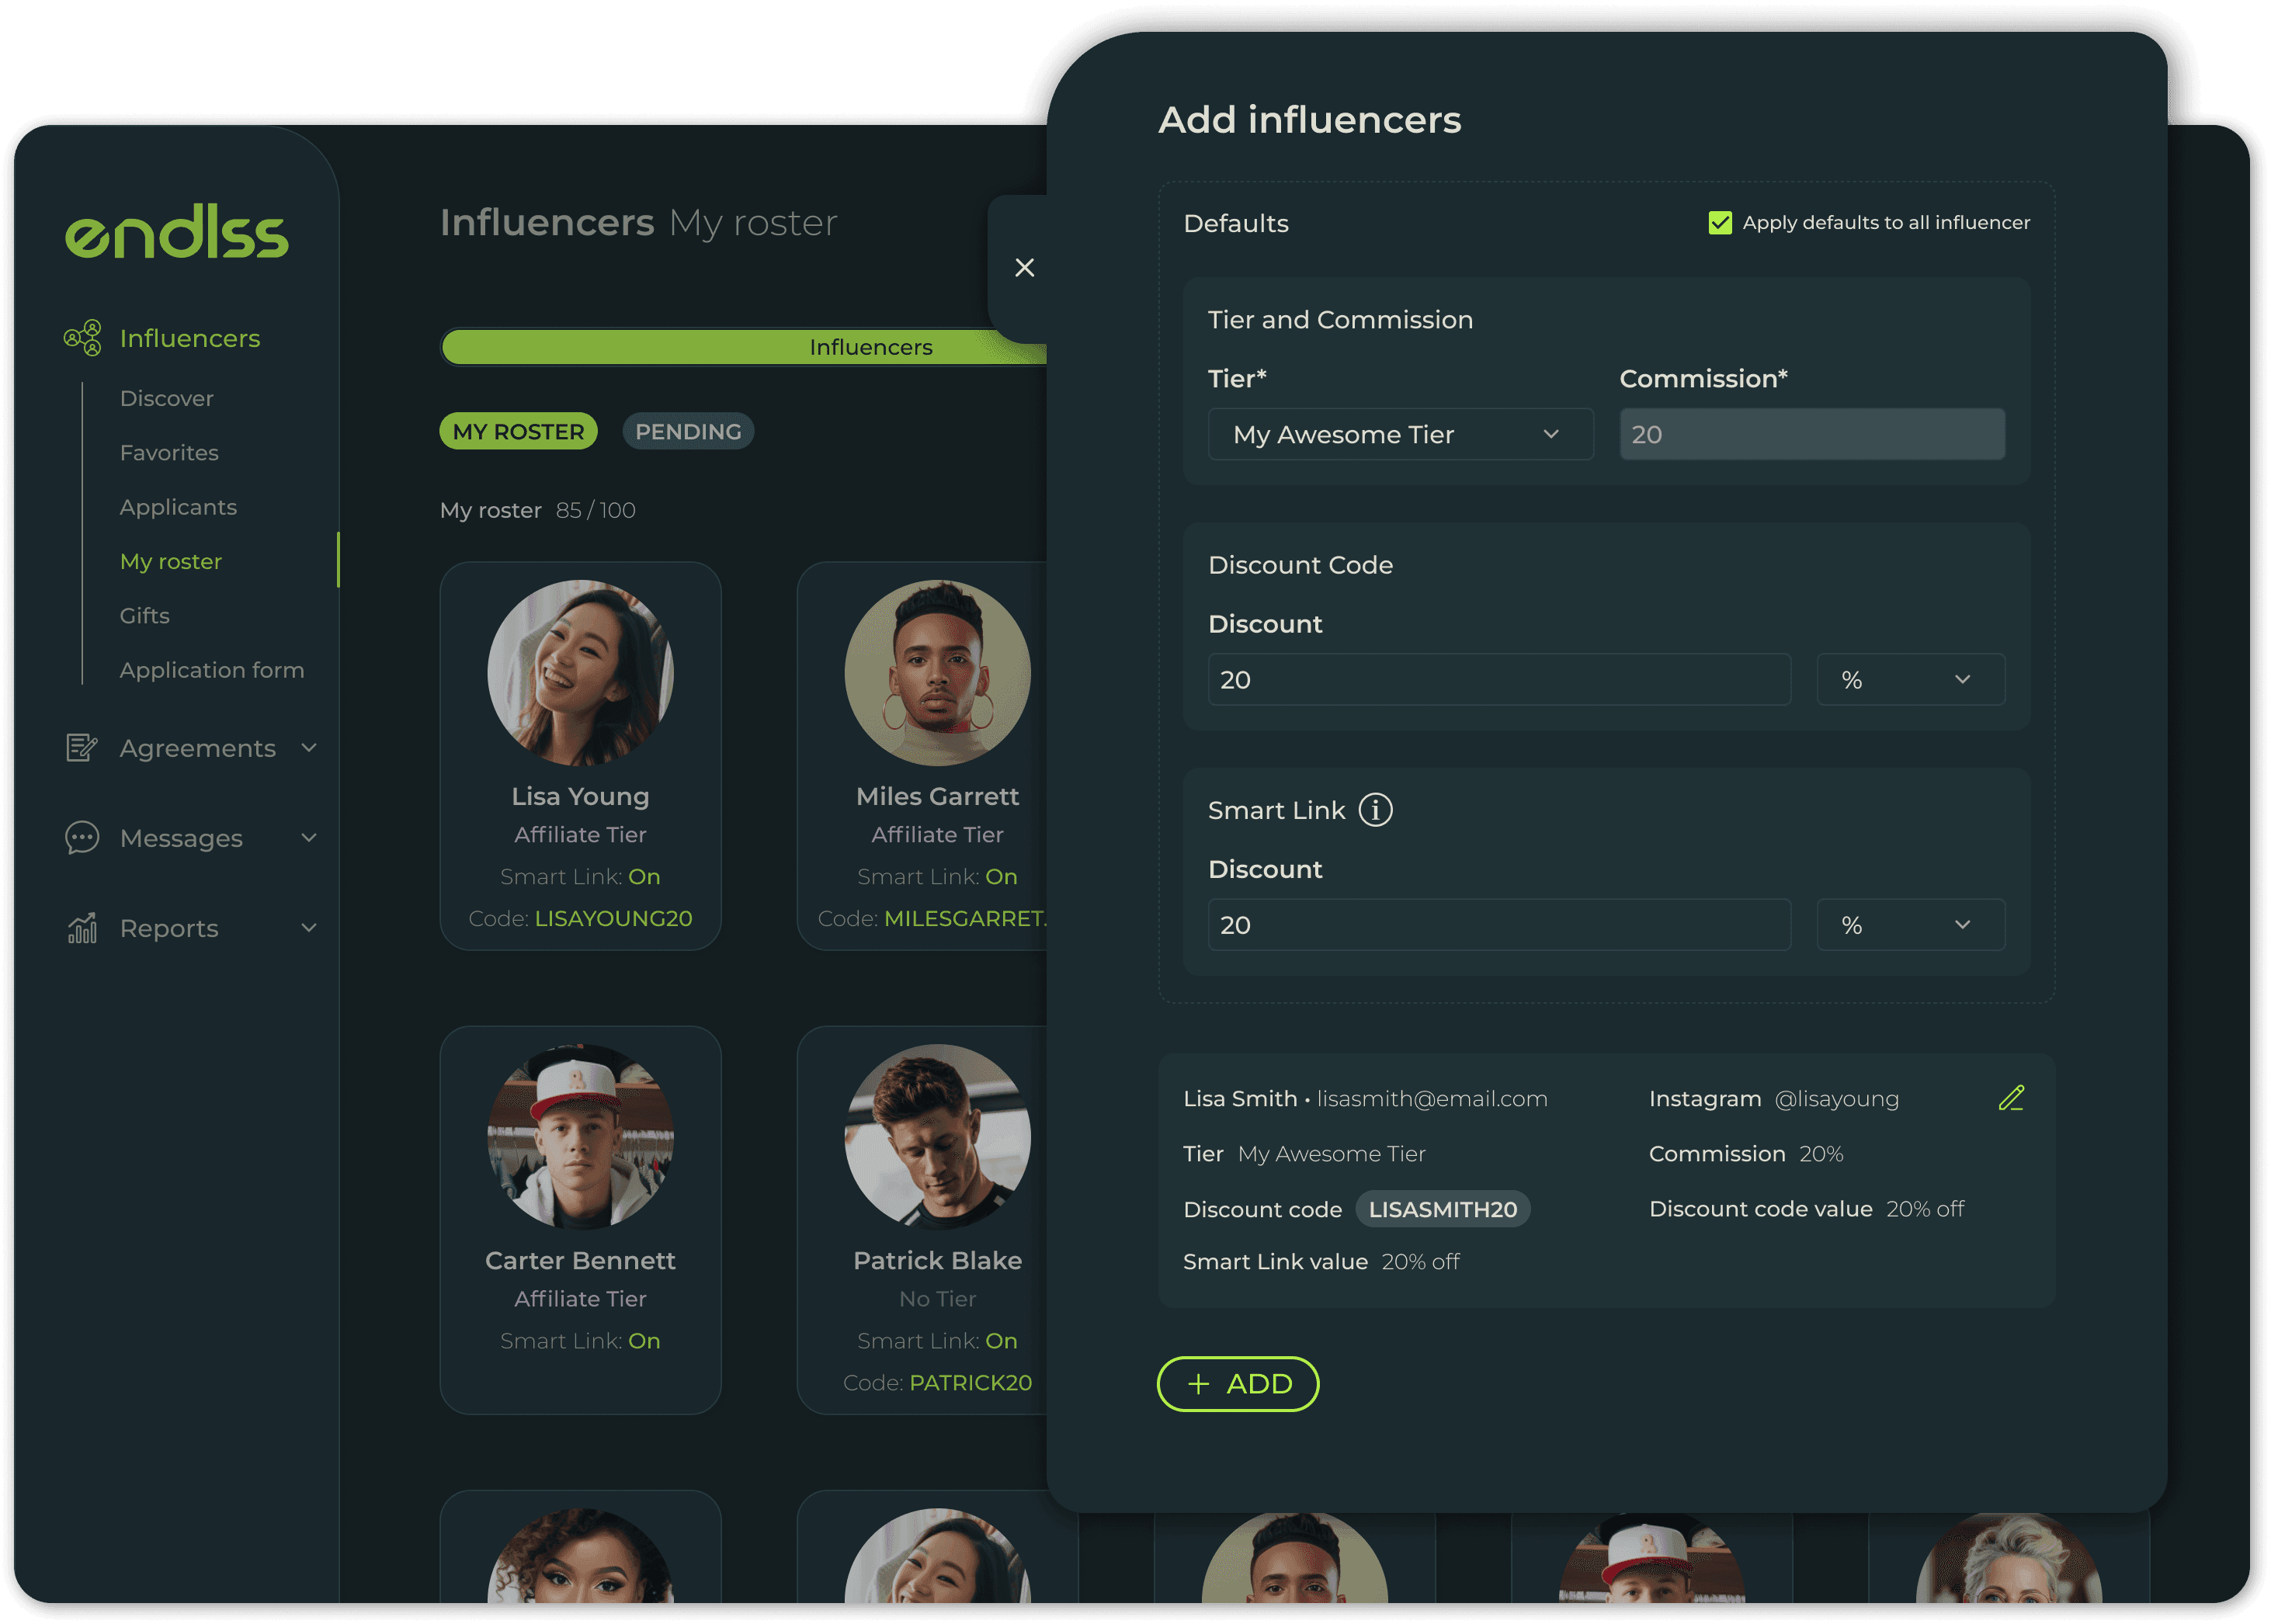Image resolution: width=2271 pixels, height=1624 pixels.
Task: Click the plus icon on the ADD button
Action: pos(1197,1383)
